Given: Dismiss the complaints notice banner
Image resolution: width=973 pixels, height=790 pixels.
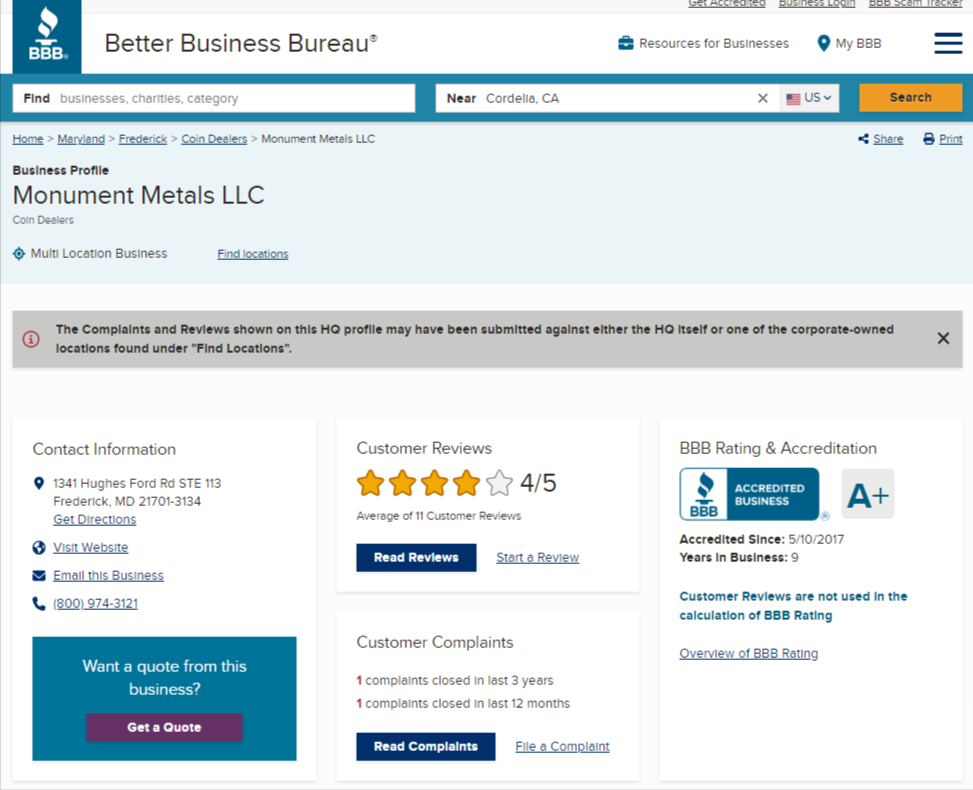Looking at the screenshot, I should coord(943,338).
